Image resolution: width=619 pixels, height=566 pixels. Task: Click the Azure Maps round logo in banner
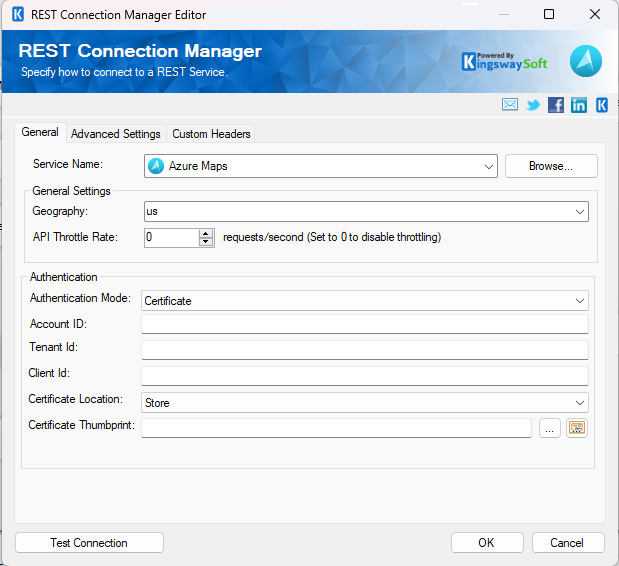coord(585,61)
